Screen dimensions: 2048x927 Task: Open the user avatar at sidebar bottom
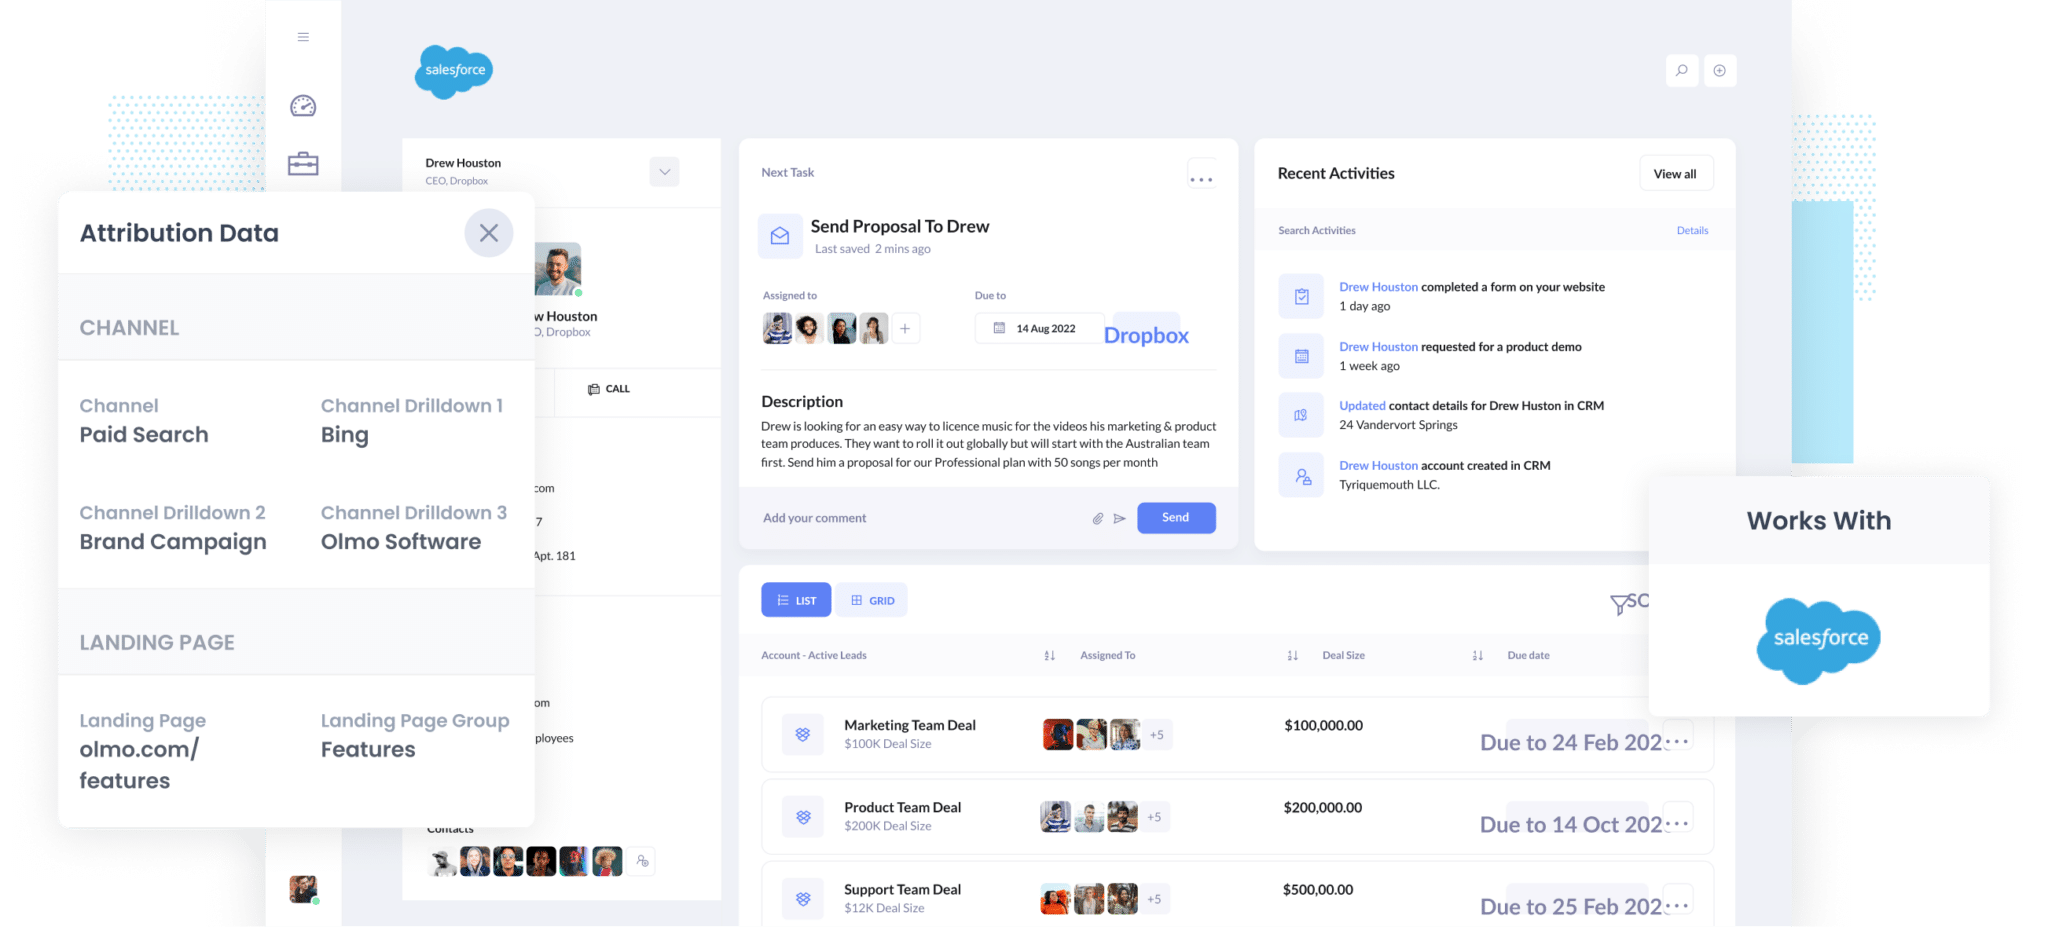(x=303, y=889)
